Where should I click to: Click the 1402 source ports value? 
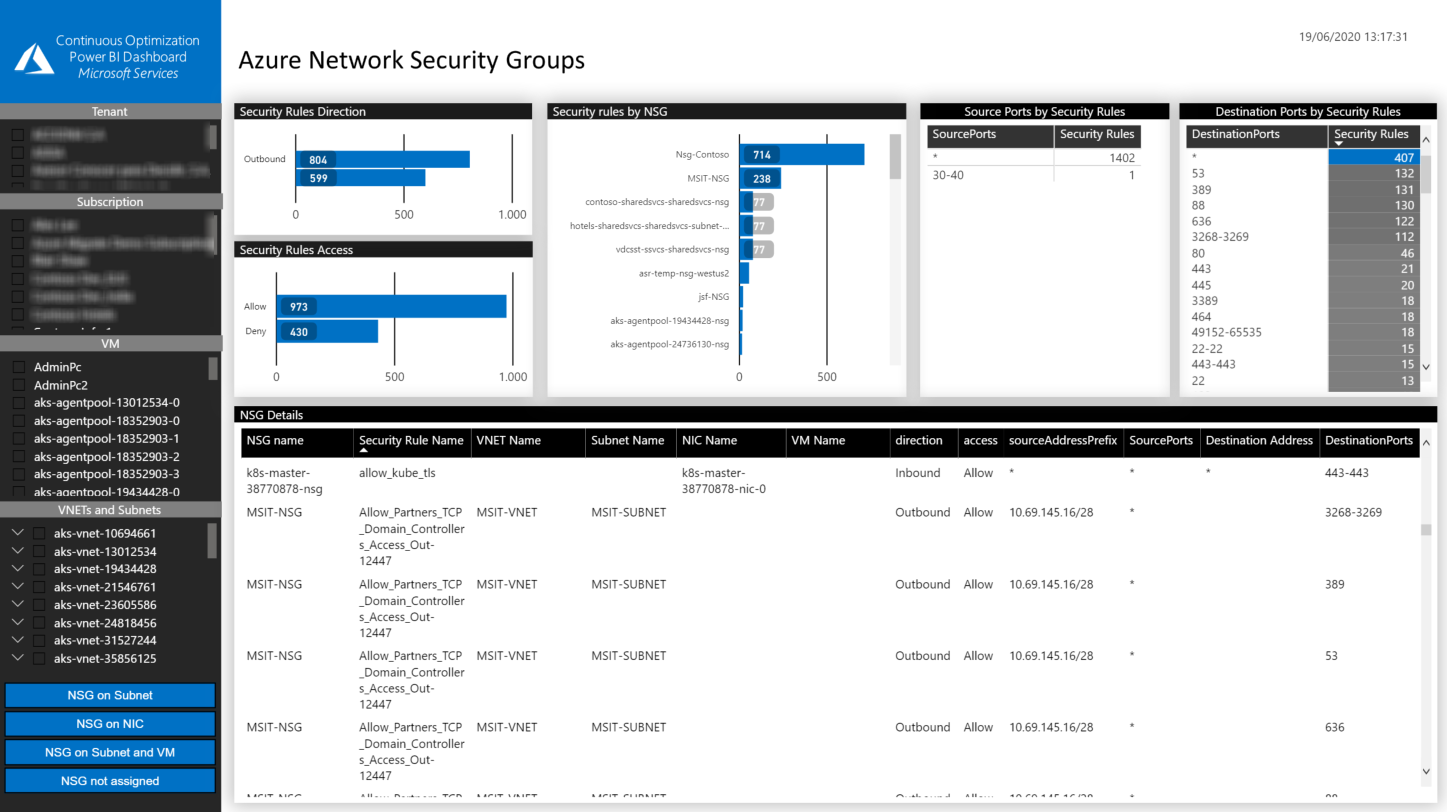(1120, 158)
